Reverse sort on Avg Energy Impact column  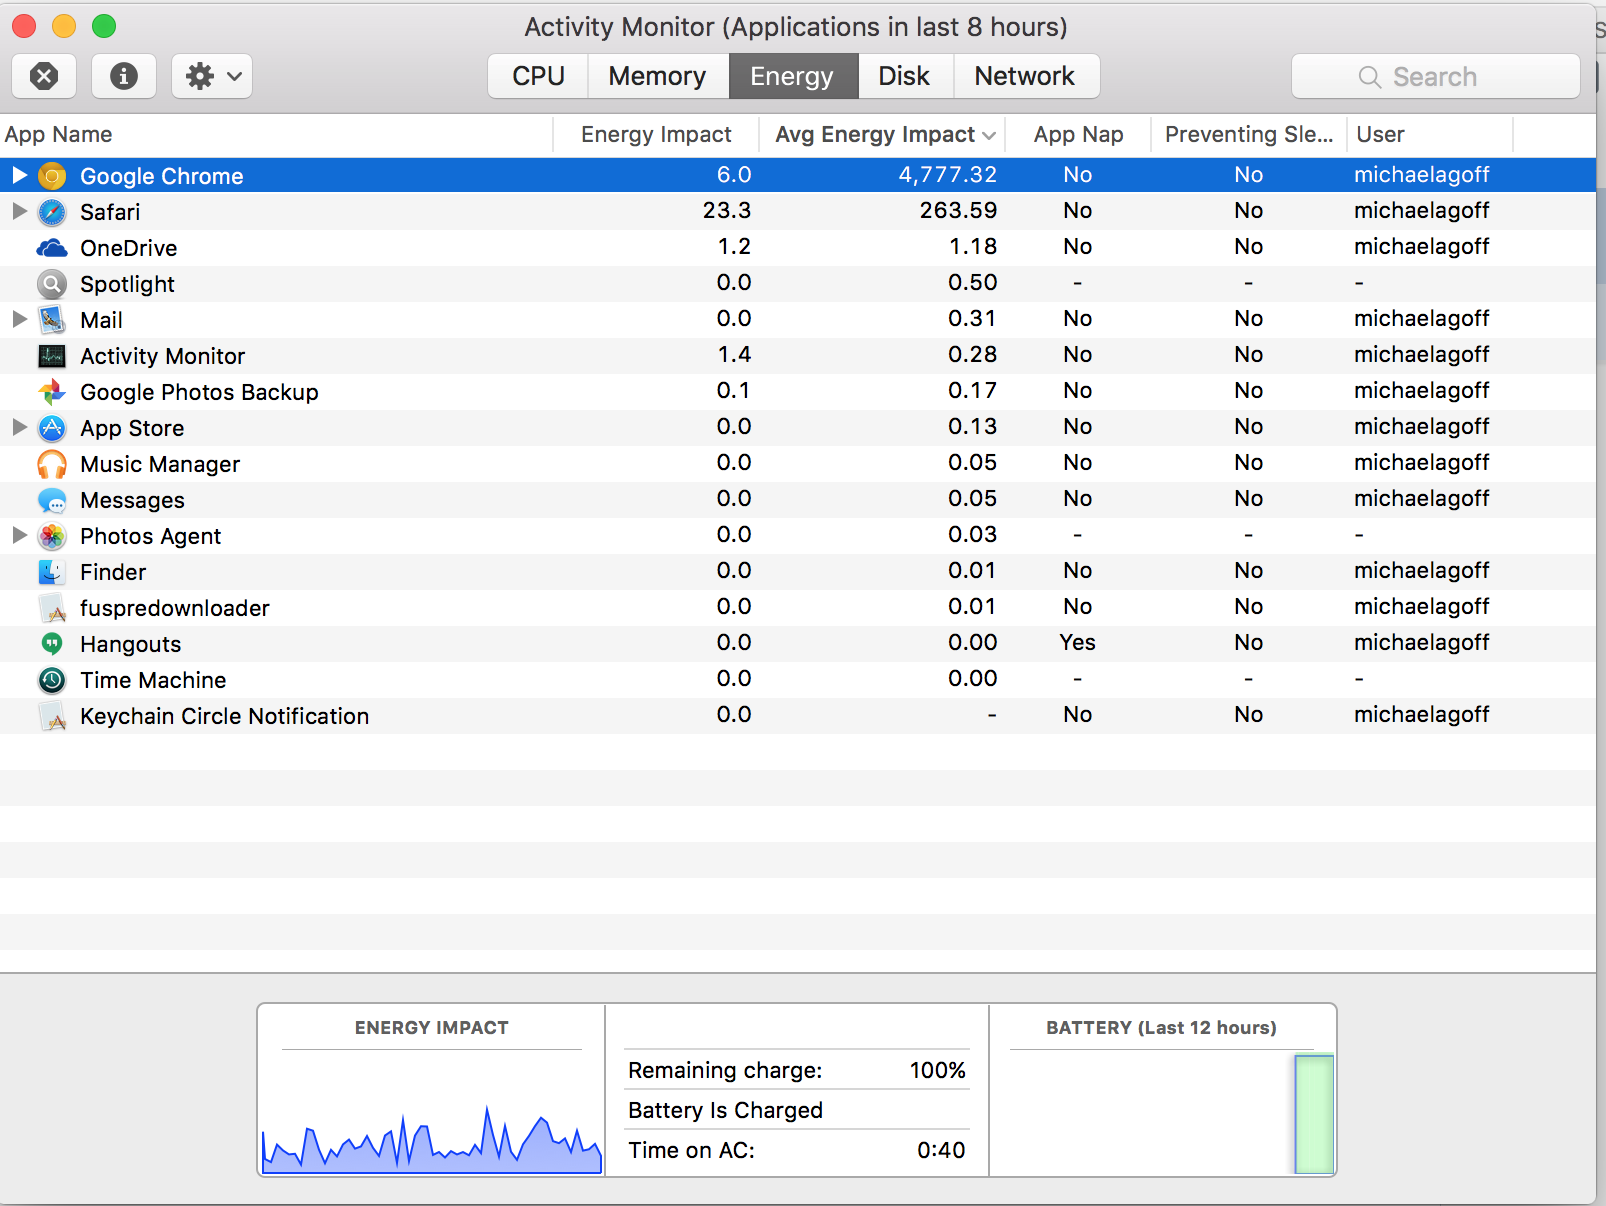tap(884, 134)
